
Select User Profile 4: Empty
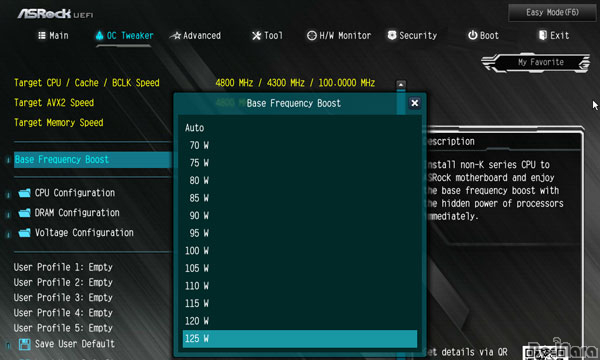(x=63, y=313)
